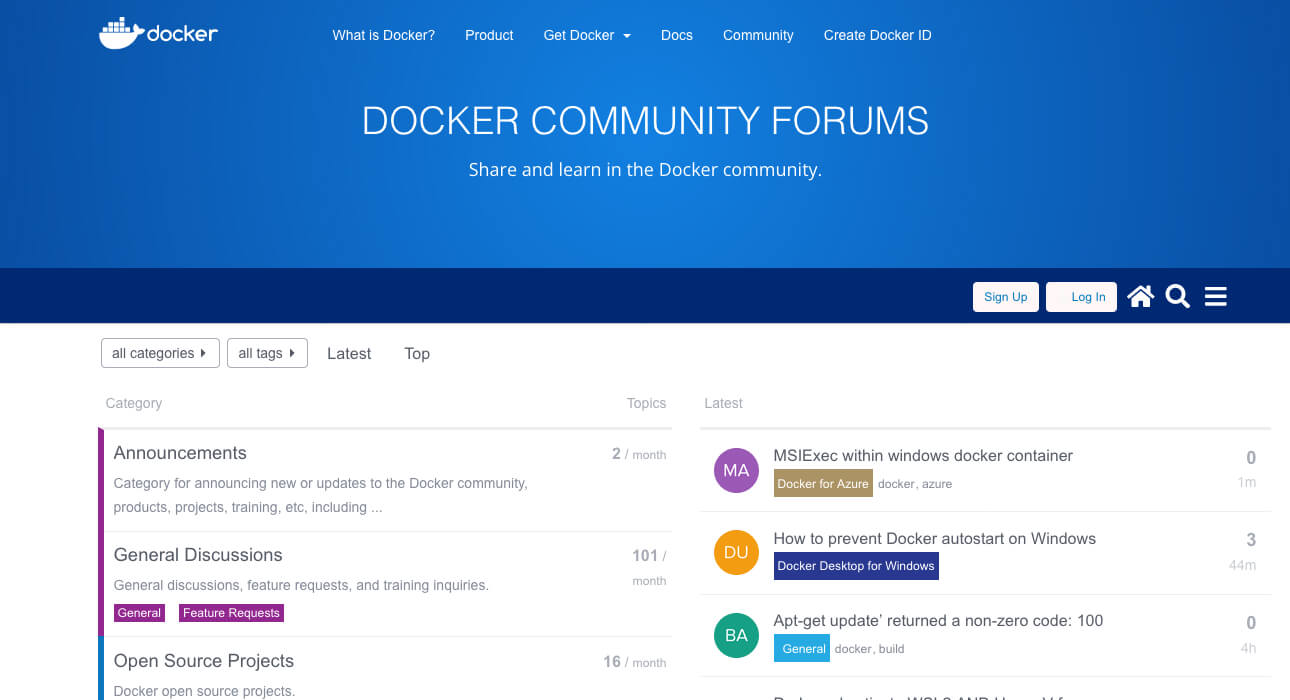Click the Sign Up button

[x=1005, y=296]
